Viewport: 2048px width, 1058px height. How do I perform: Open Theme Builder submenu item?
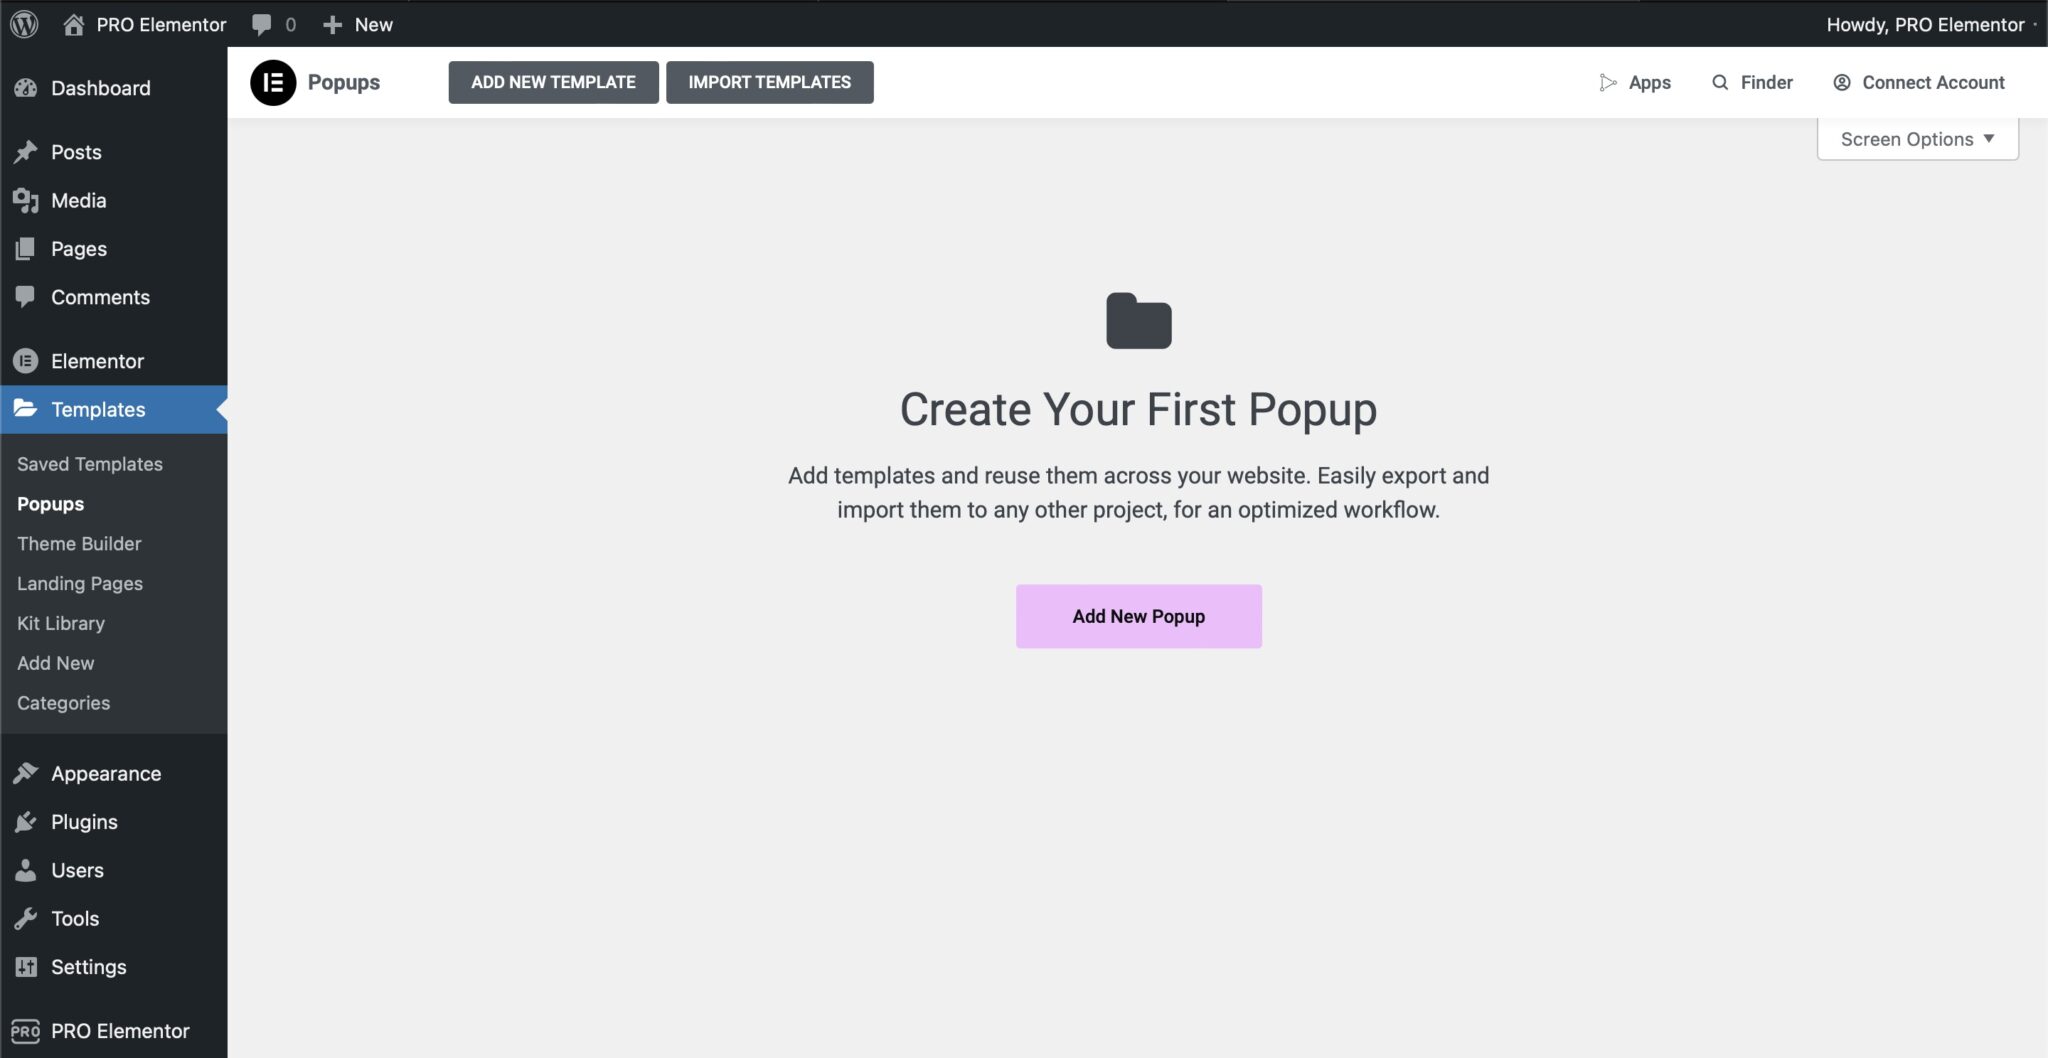click(x=79, y=544)
